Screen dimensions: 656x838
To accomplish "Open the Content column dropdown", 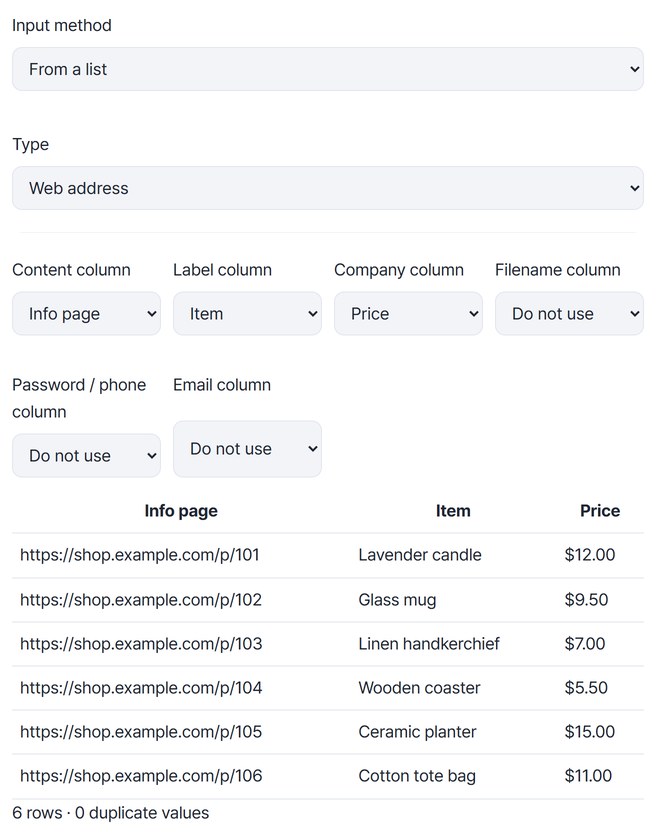I will [x=87, y=314].
